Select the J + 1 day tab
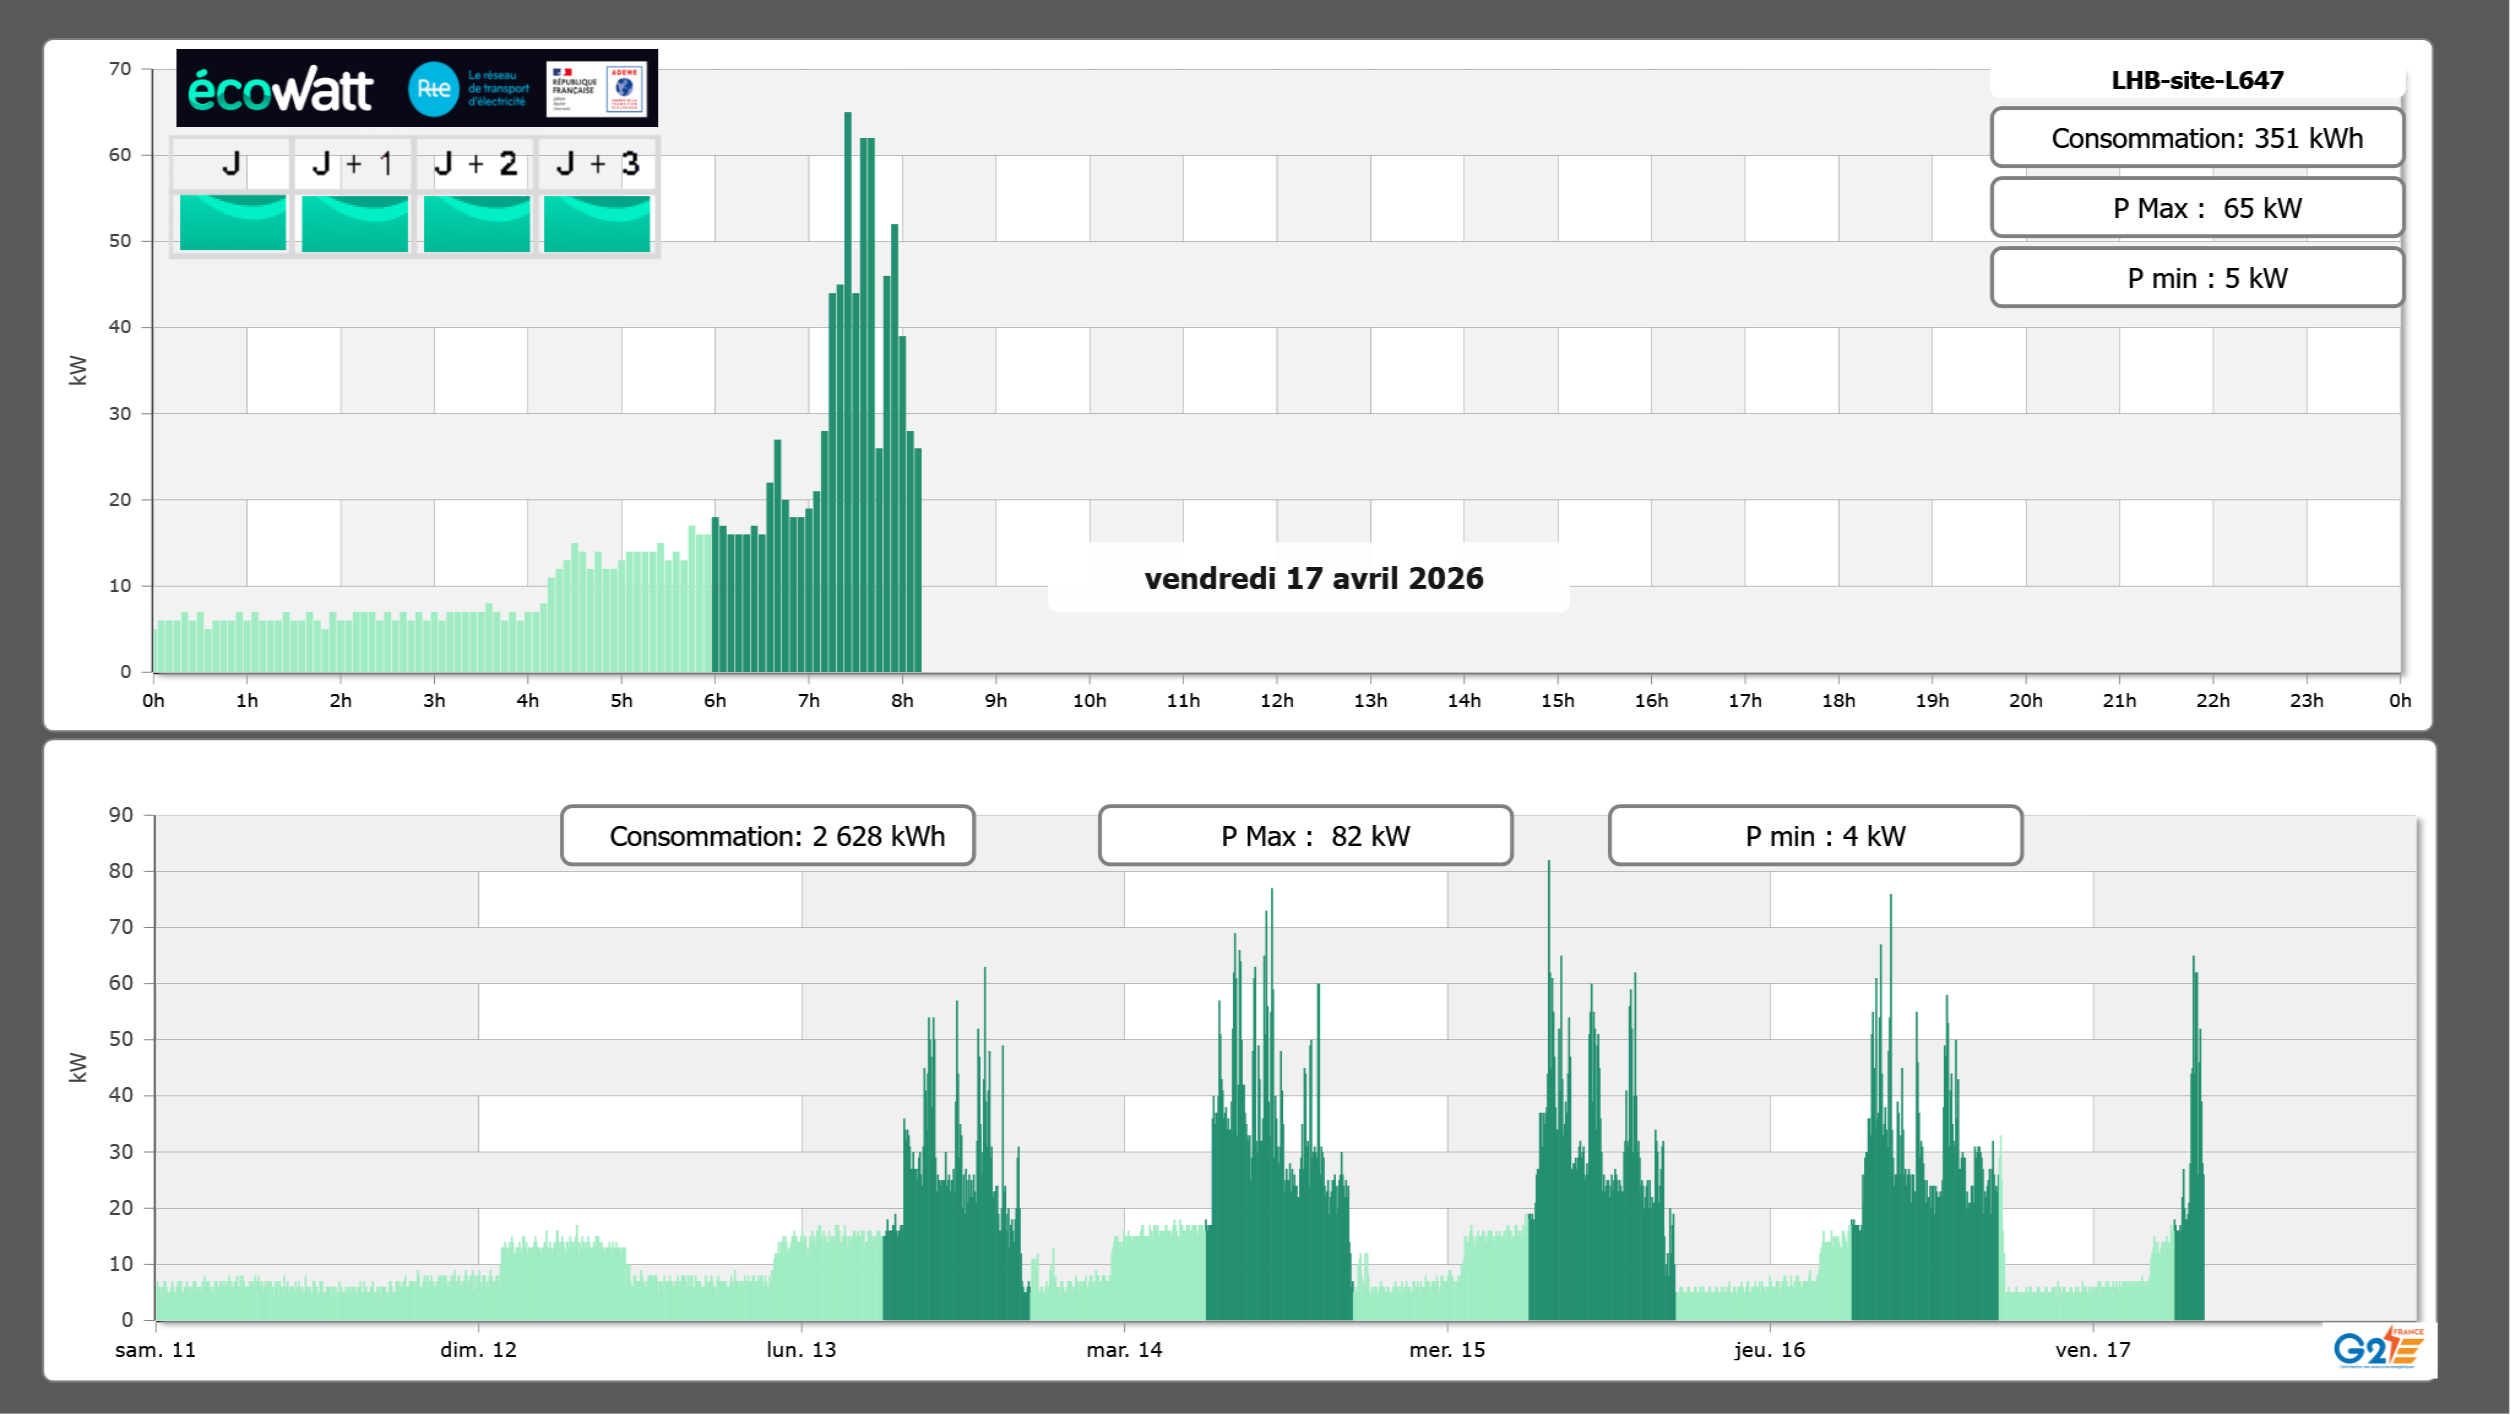The image size is (2511, 1415). (x=353, y=164)
